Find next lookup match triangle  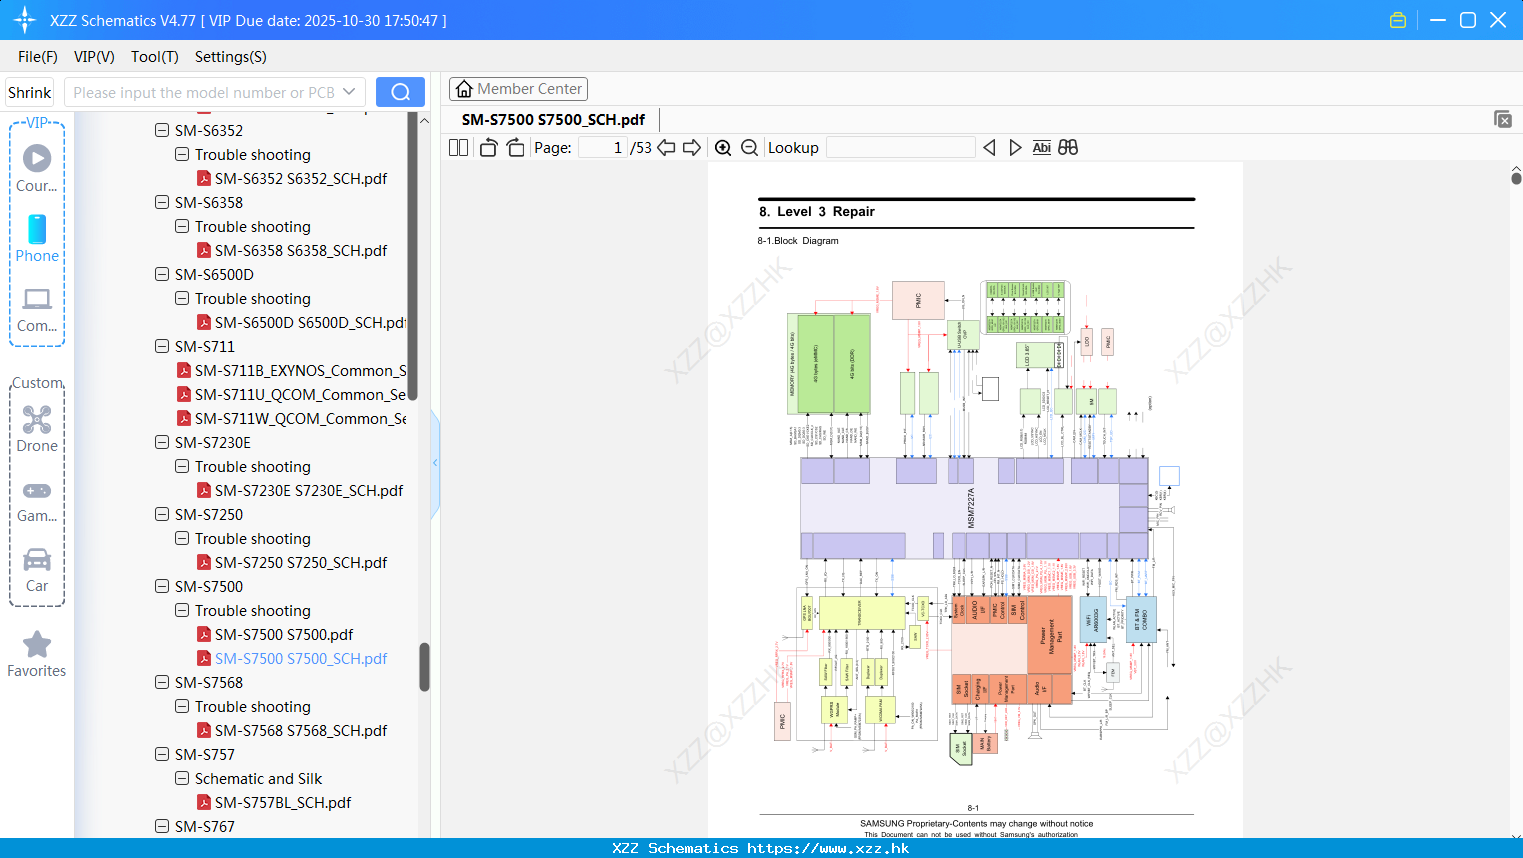(x=1015, y=147)
